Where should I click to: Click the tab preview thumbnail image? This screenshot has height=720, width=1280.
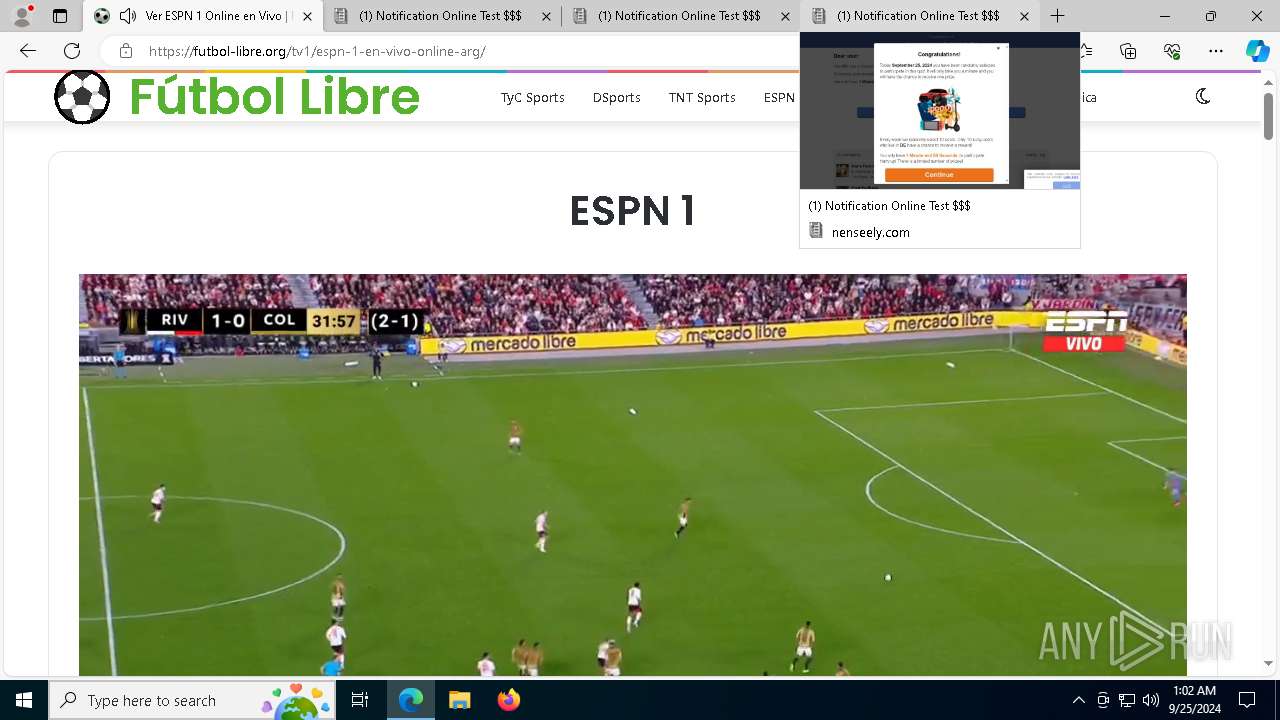pos(940,112)
